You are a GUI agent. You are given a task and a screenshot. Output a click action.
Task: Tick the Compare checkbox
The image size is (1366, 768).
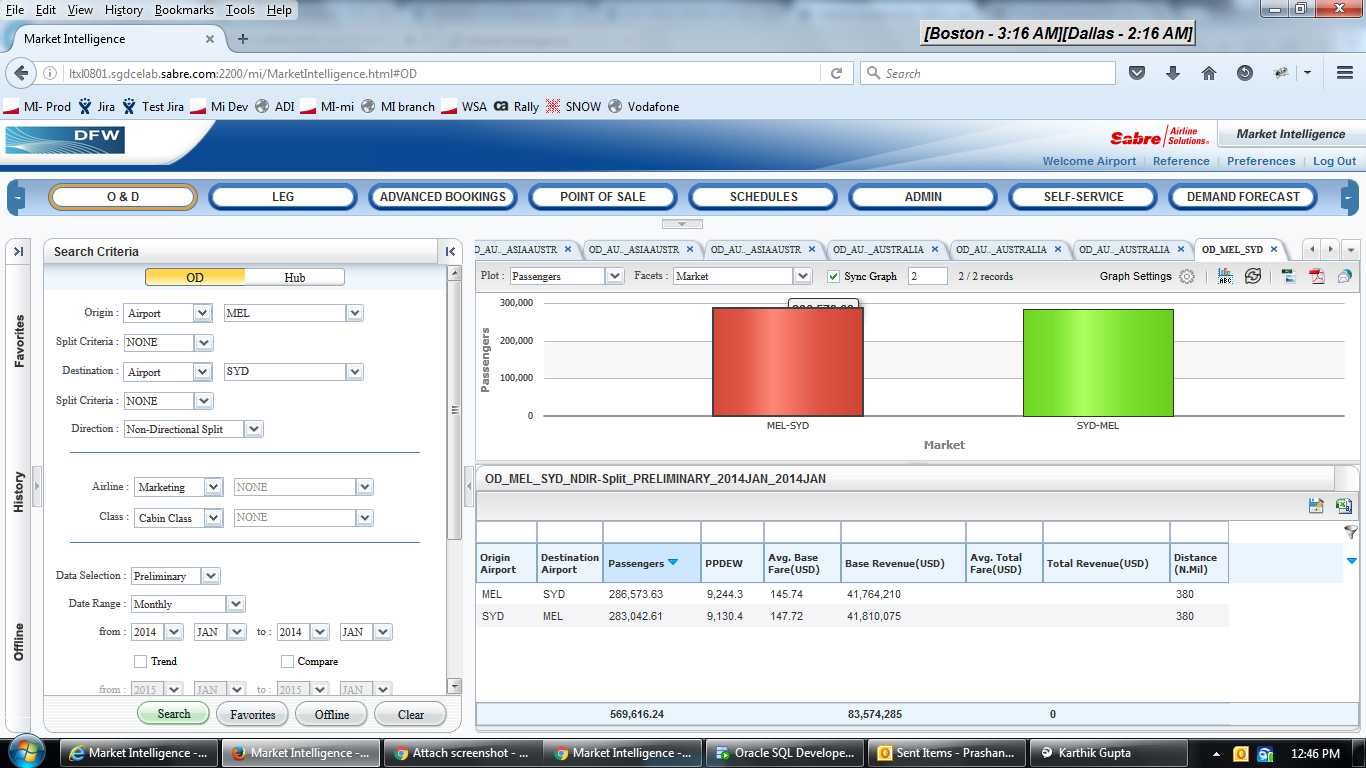coord(288,661)
